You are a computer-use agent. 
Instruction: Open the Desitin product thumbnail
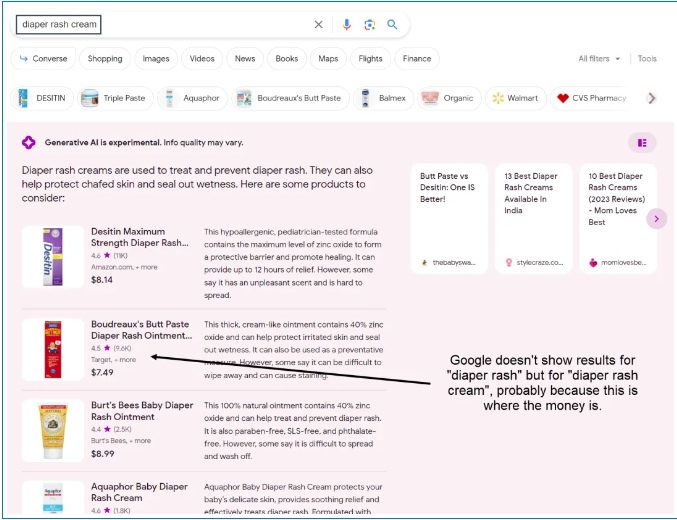(x=53, y=257)
